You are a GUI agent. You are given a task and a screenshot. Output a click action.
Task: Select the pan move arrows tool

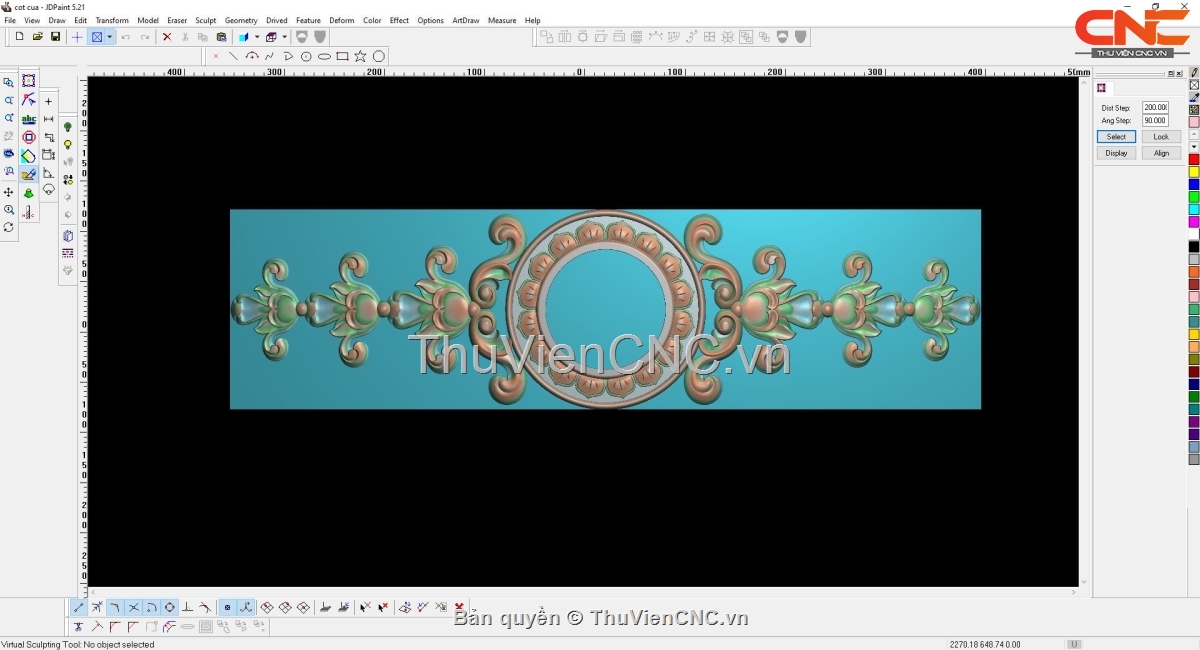click(x=9, y=192)
